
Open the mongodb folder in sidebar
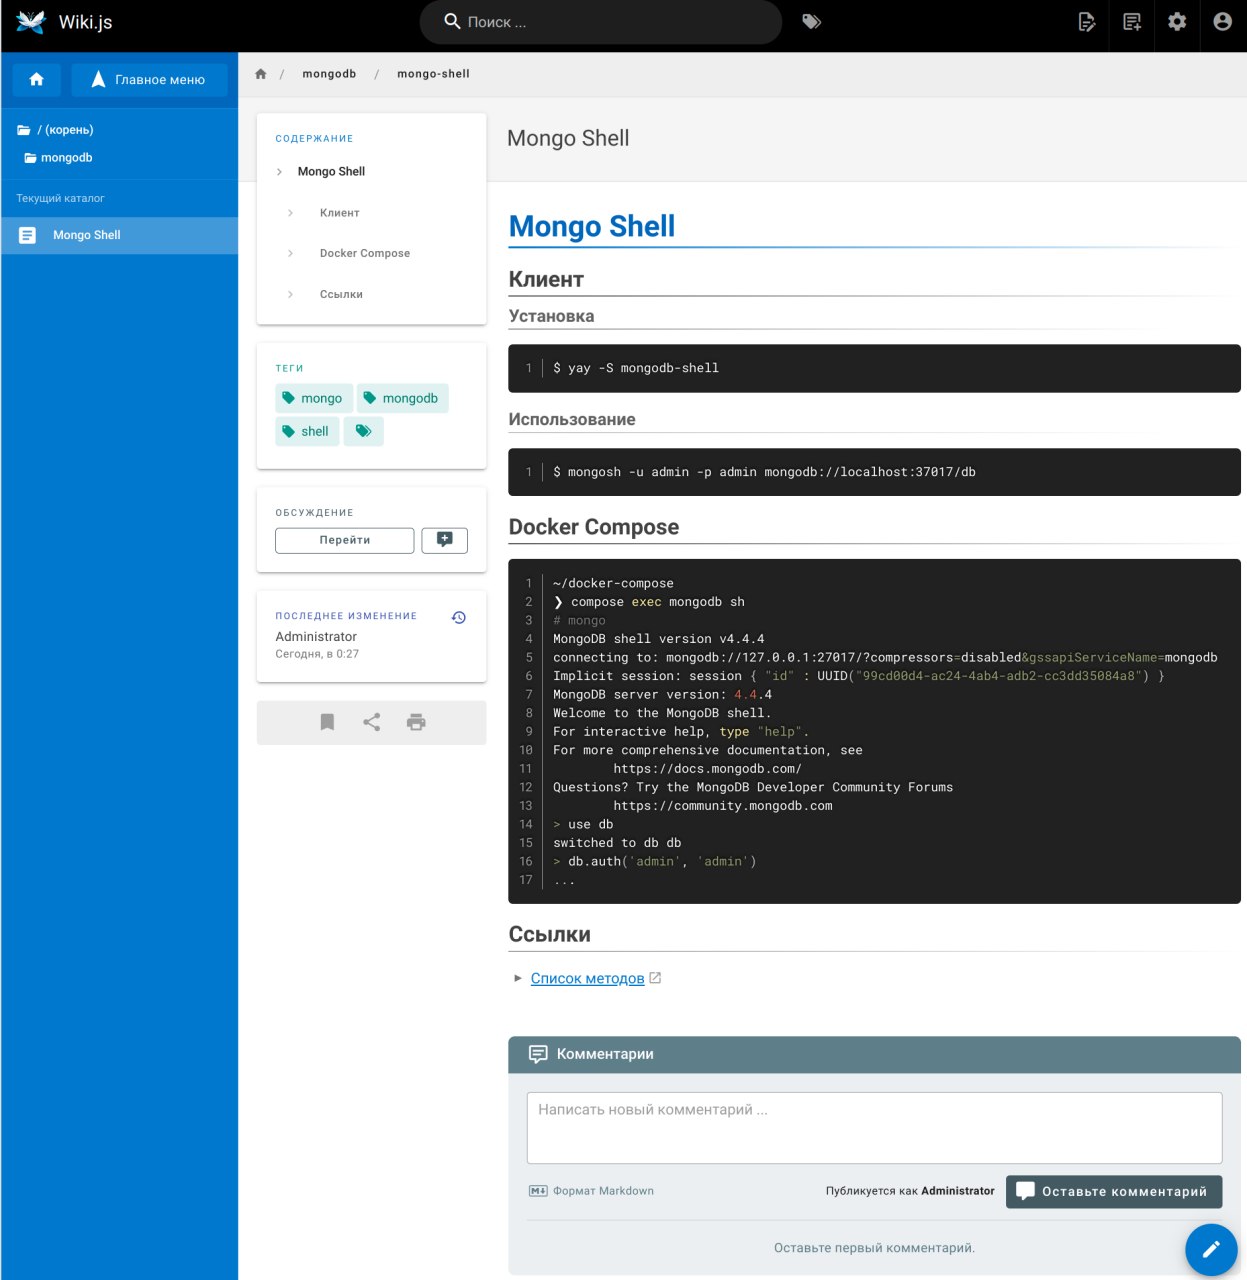click(x=59, y=158)
